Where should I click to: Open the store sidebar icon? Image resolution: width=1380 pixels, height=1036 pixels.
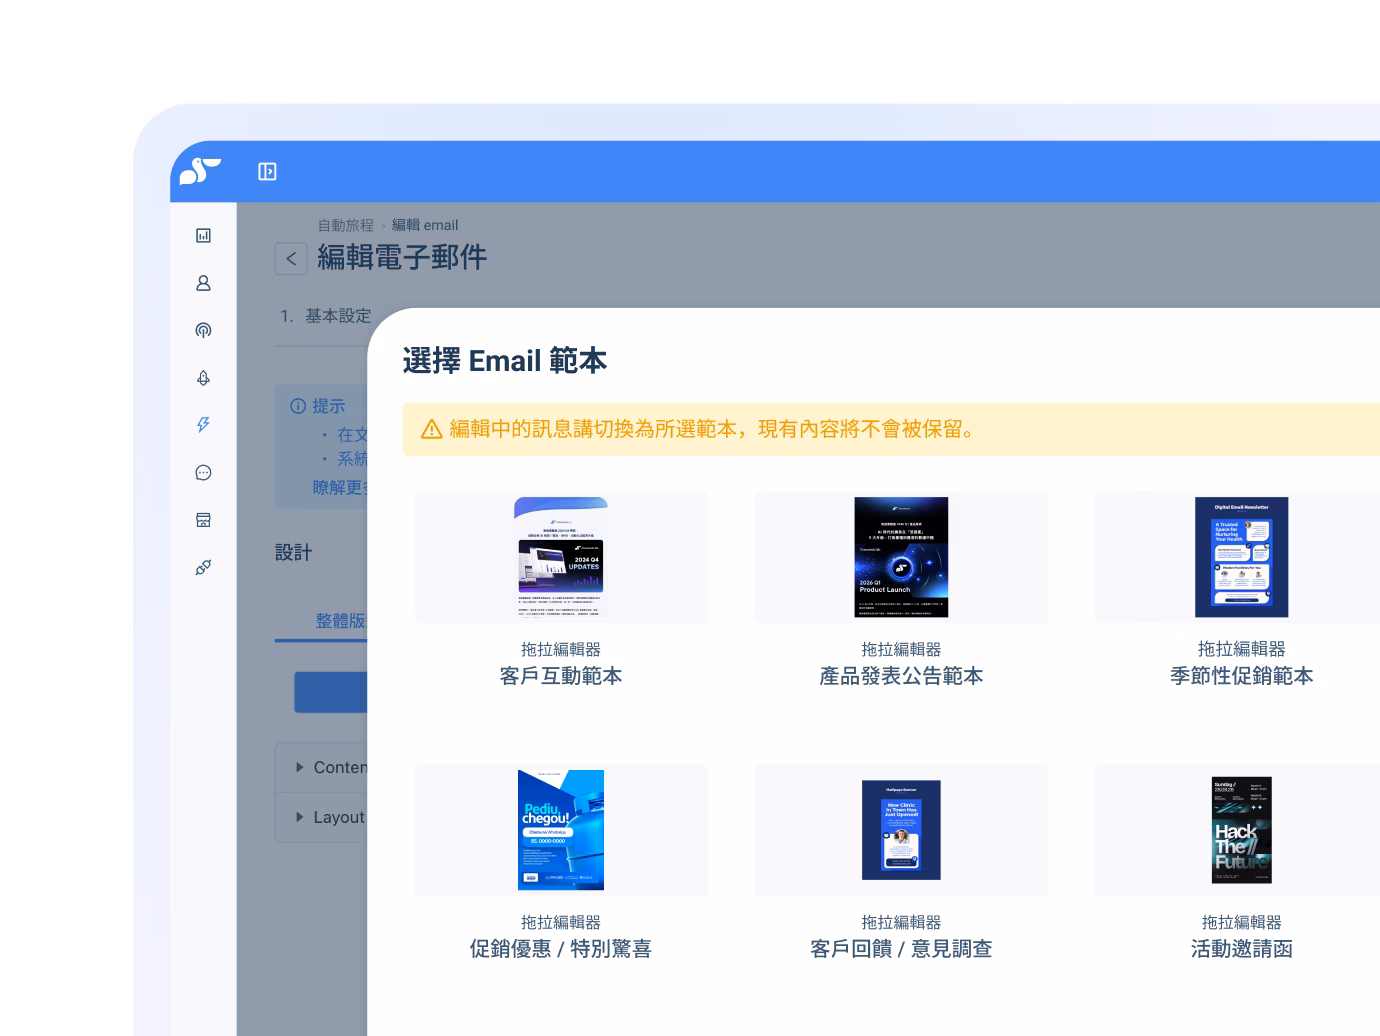(203, 520)
